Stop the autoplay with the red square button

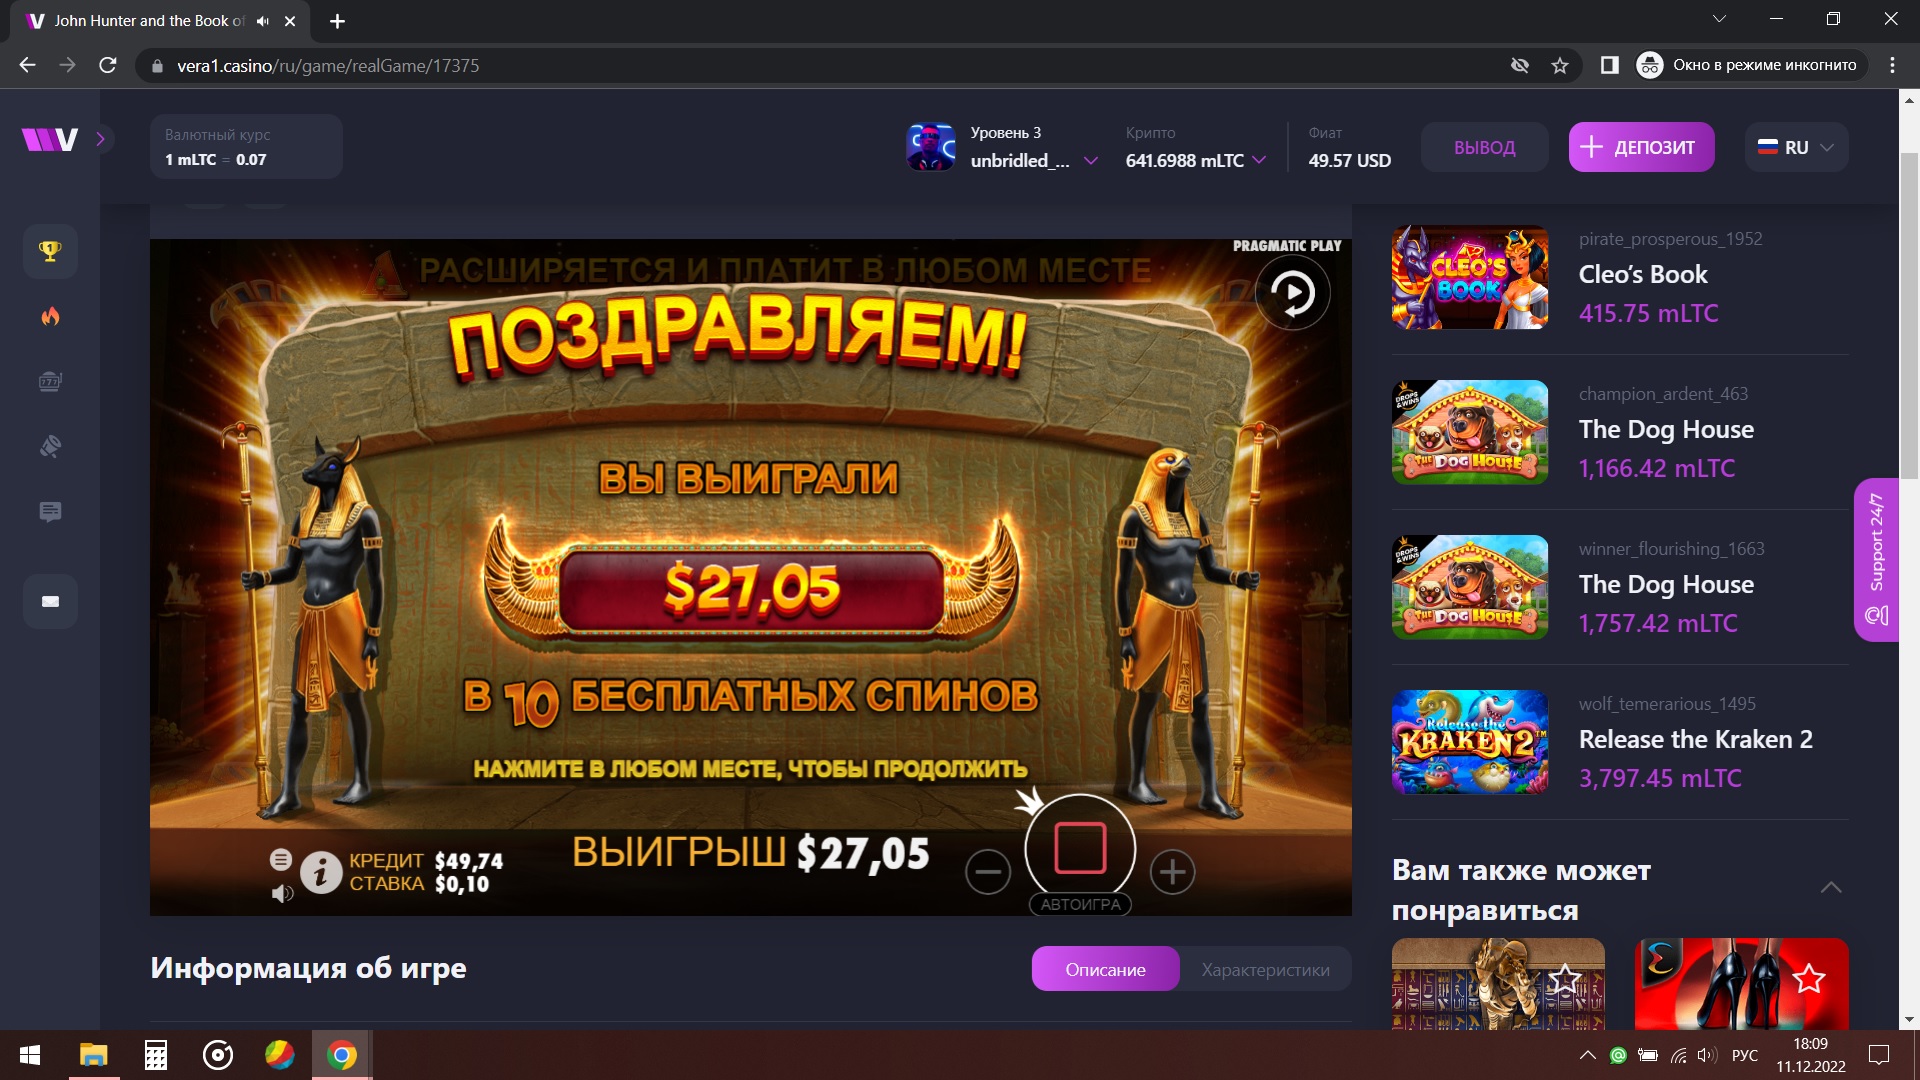click(x=1080, y=849)
